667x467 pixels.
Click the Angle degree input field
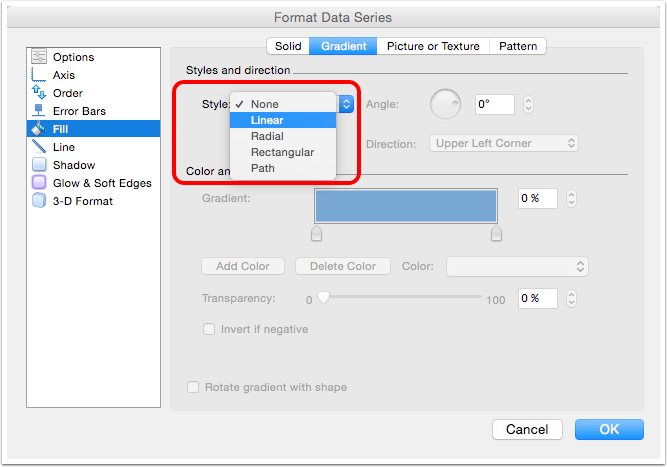[x=495, y=104]
